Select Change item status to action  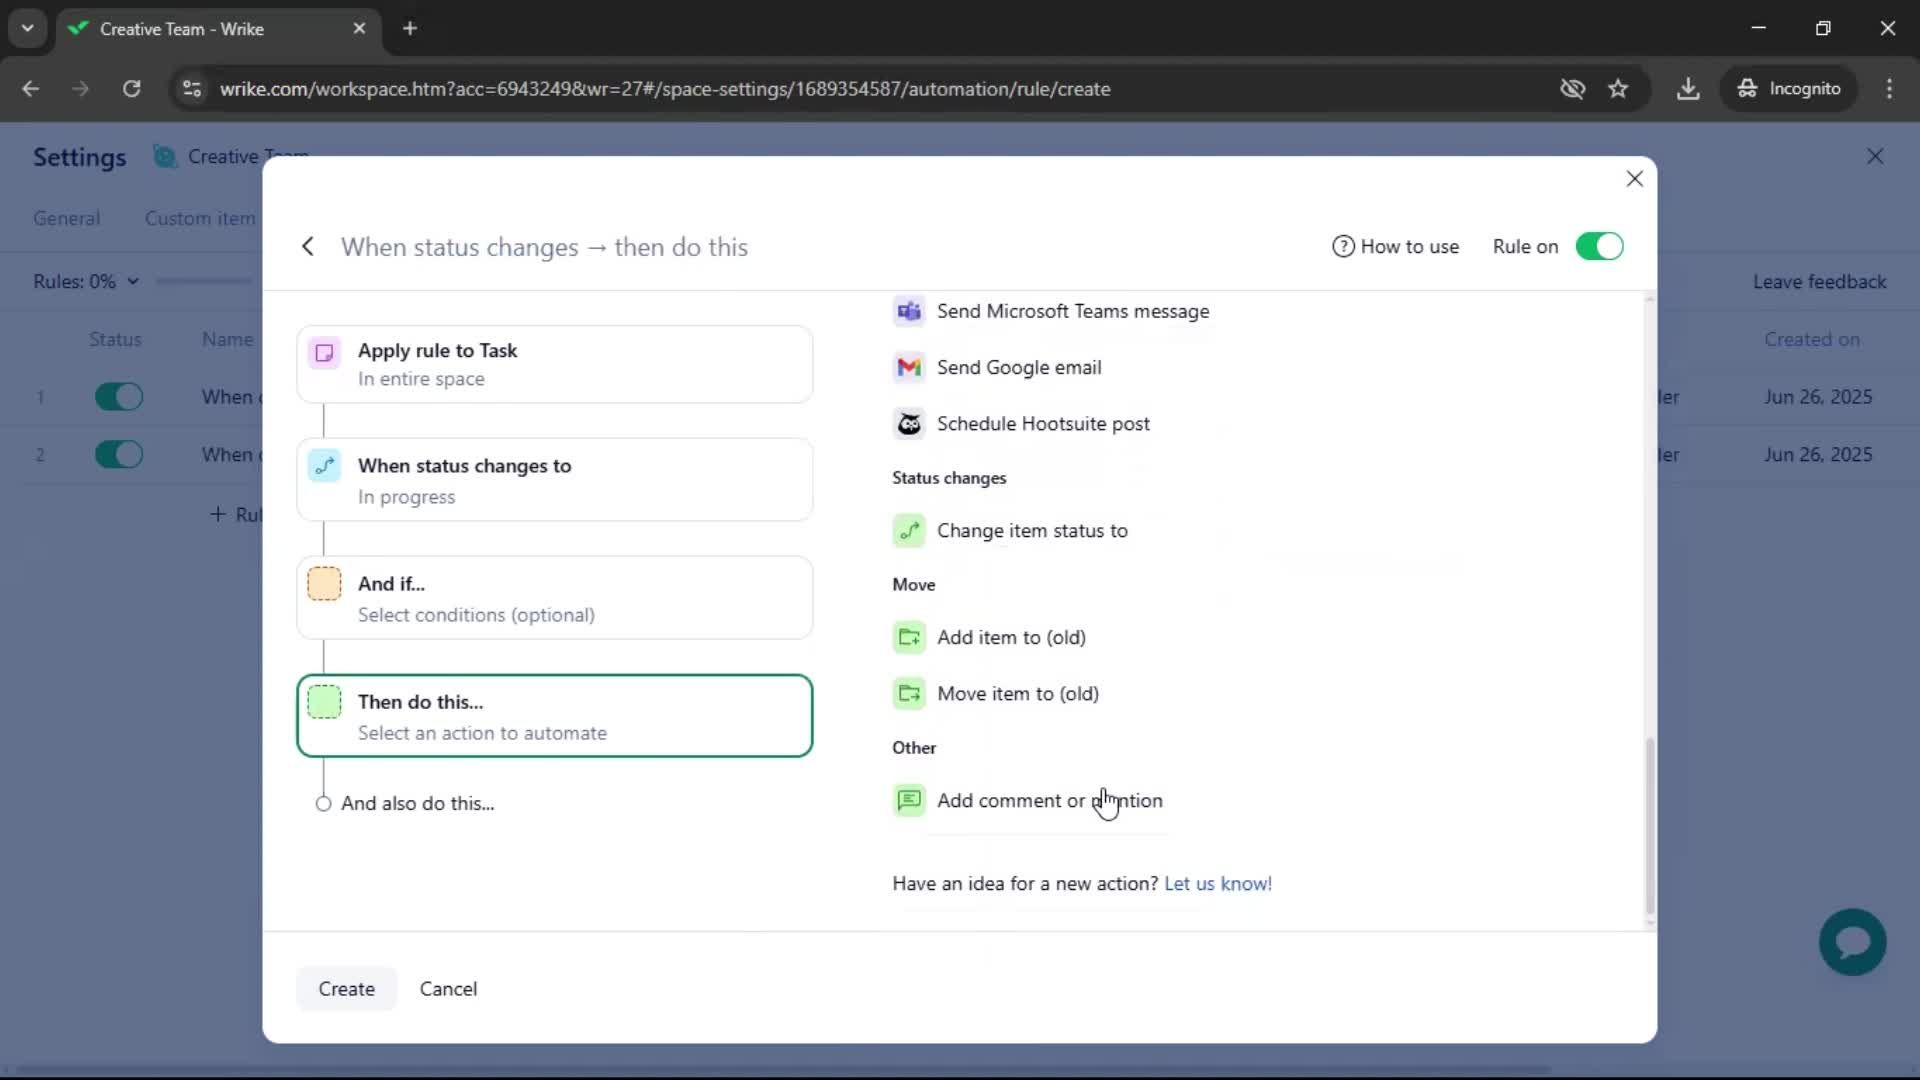coord(1010,531)
